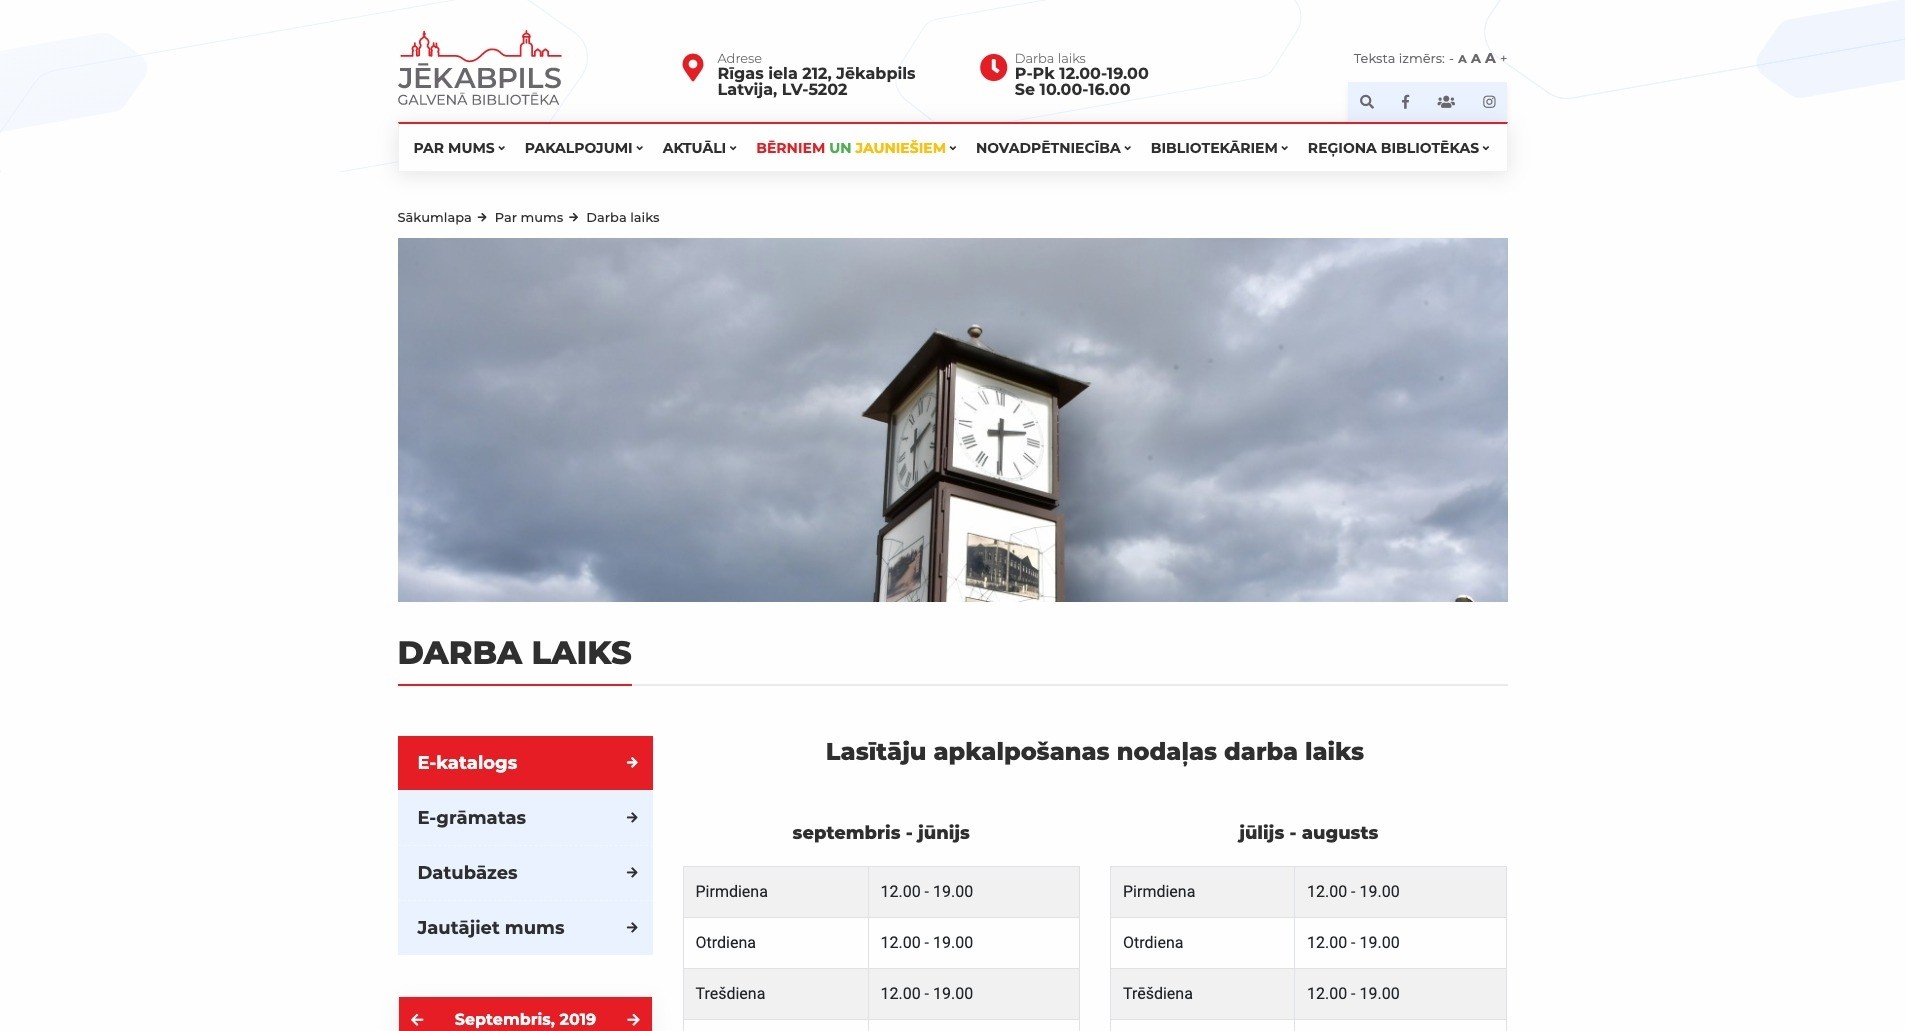Expand the PAKALPOJUMI dropdown menu
1905x1031 pixels.
click(x=583, y=148)
